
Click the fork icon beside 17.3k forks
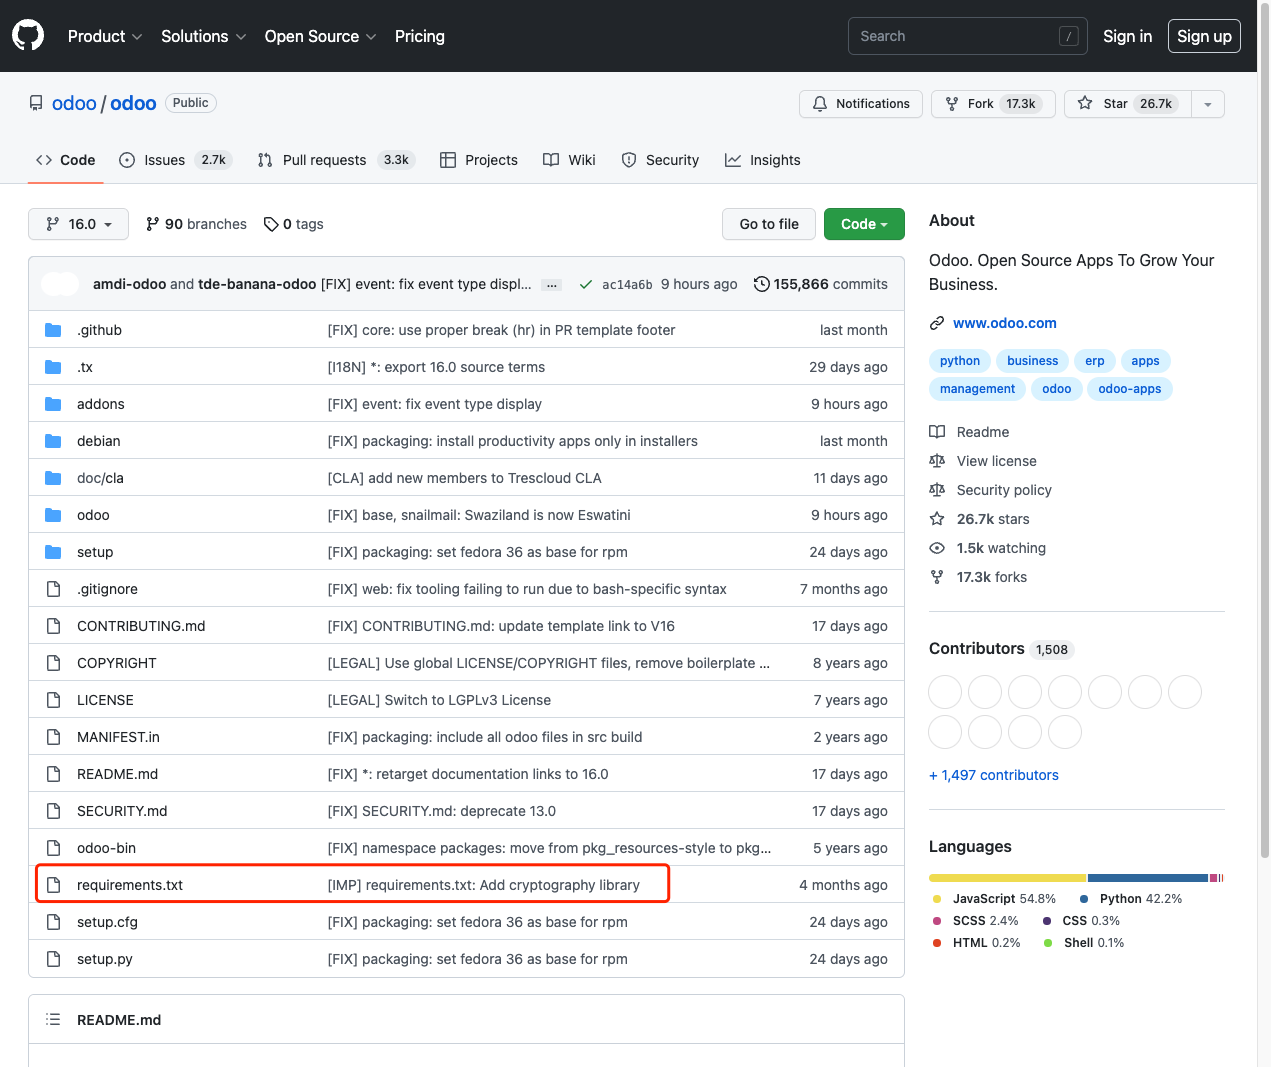click(x=937, y=577)
